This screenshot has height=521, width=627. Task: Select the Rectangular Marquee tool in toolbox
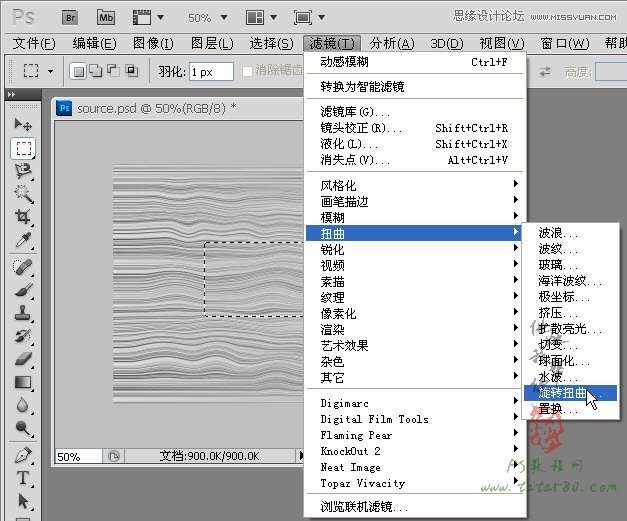(x=23, y=148)
